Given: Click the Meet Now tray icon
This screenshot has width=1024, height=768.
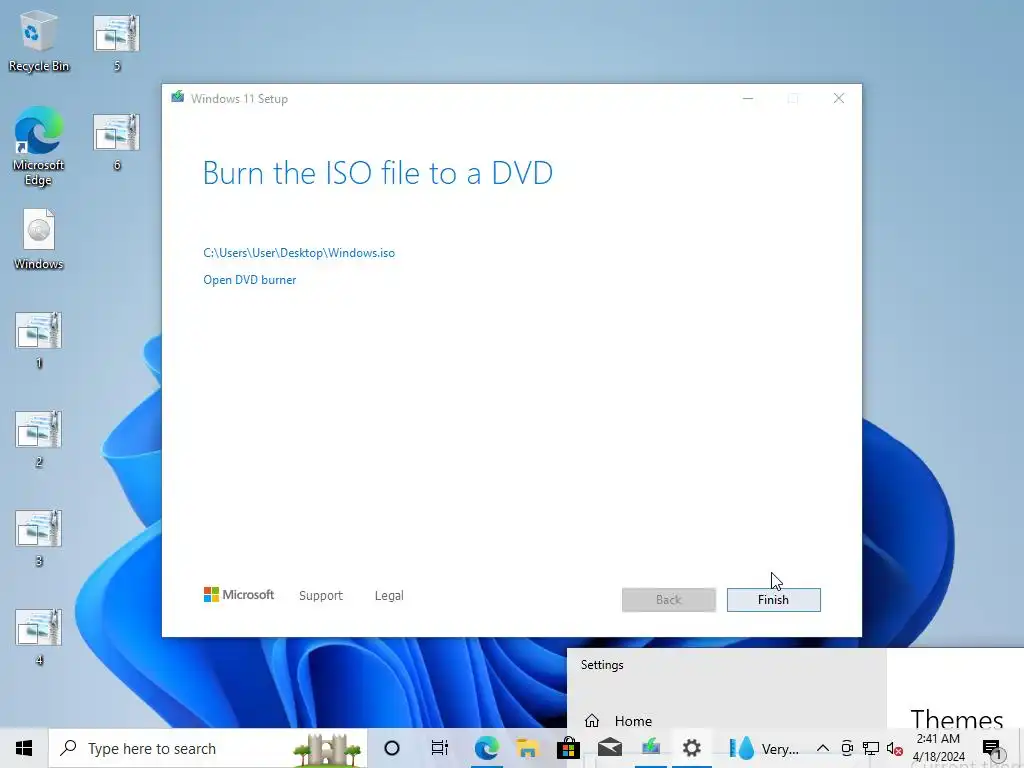Looking at the screenshot, I should coord(847,748).
